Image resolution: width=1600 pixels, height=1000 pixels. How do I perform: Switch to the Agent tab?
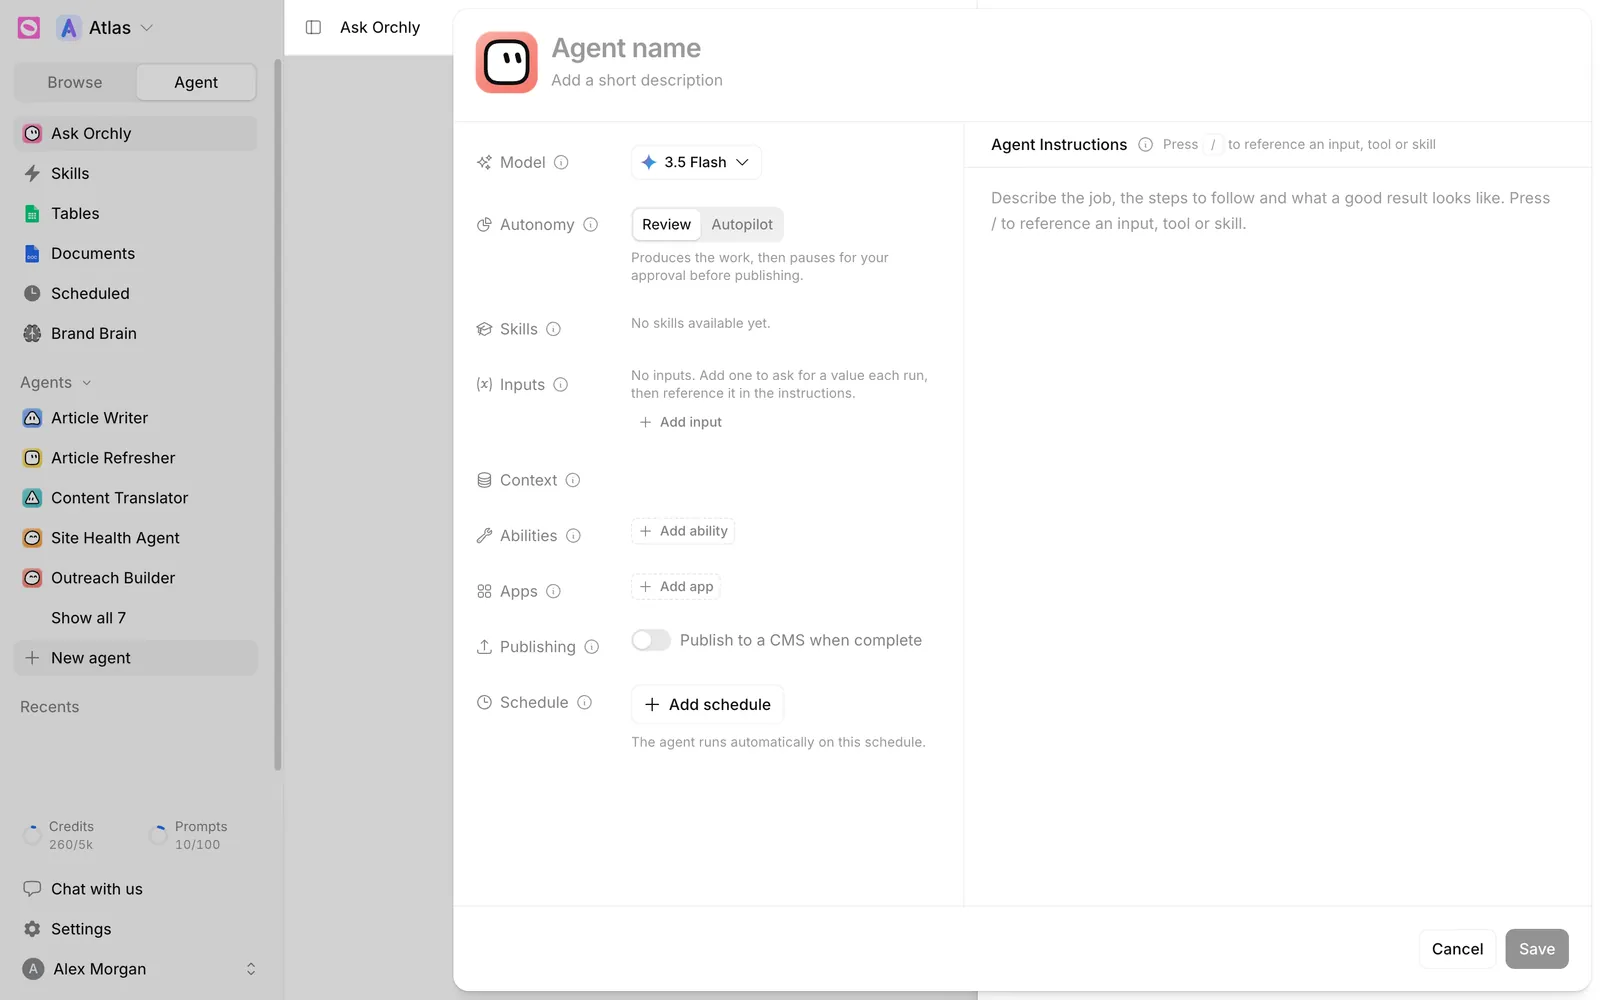point(196,82)
